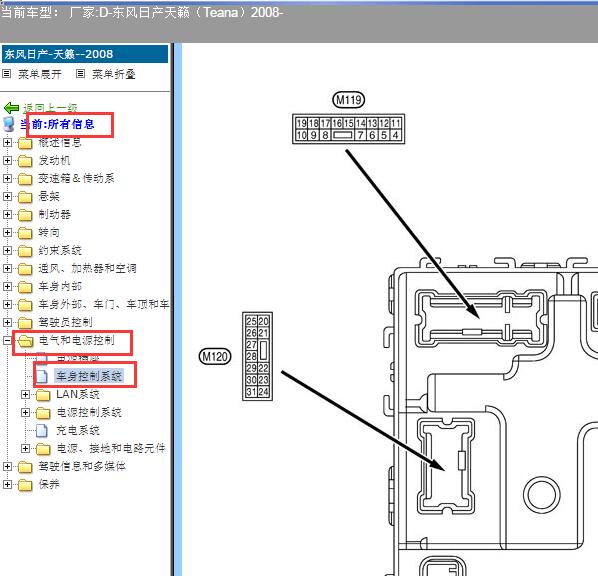Click 菜单展开 to expand all menus
Image resolution: width=598 pixels, height=576 pixels.
[40, 74]
